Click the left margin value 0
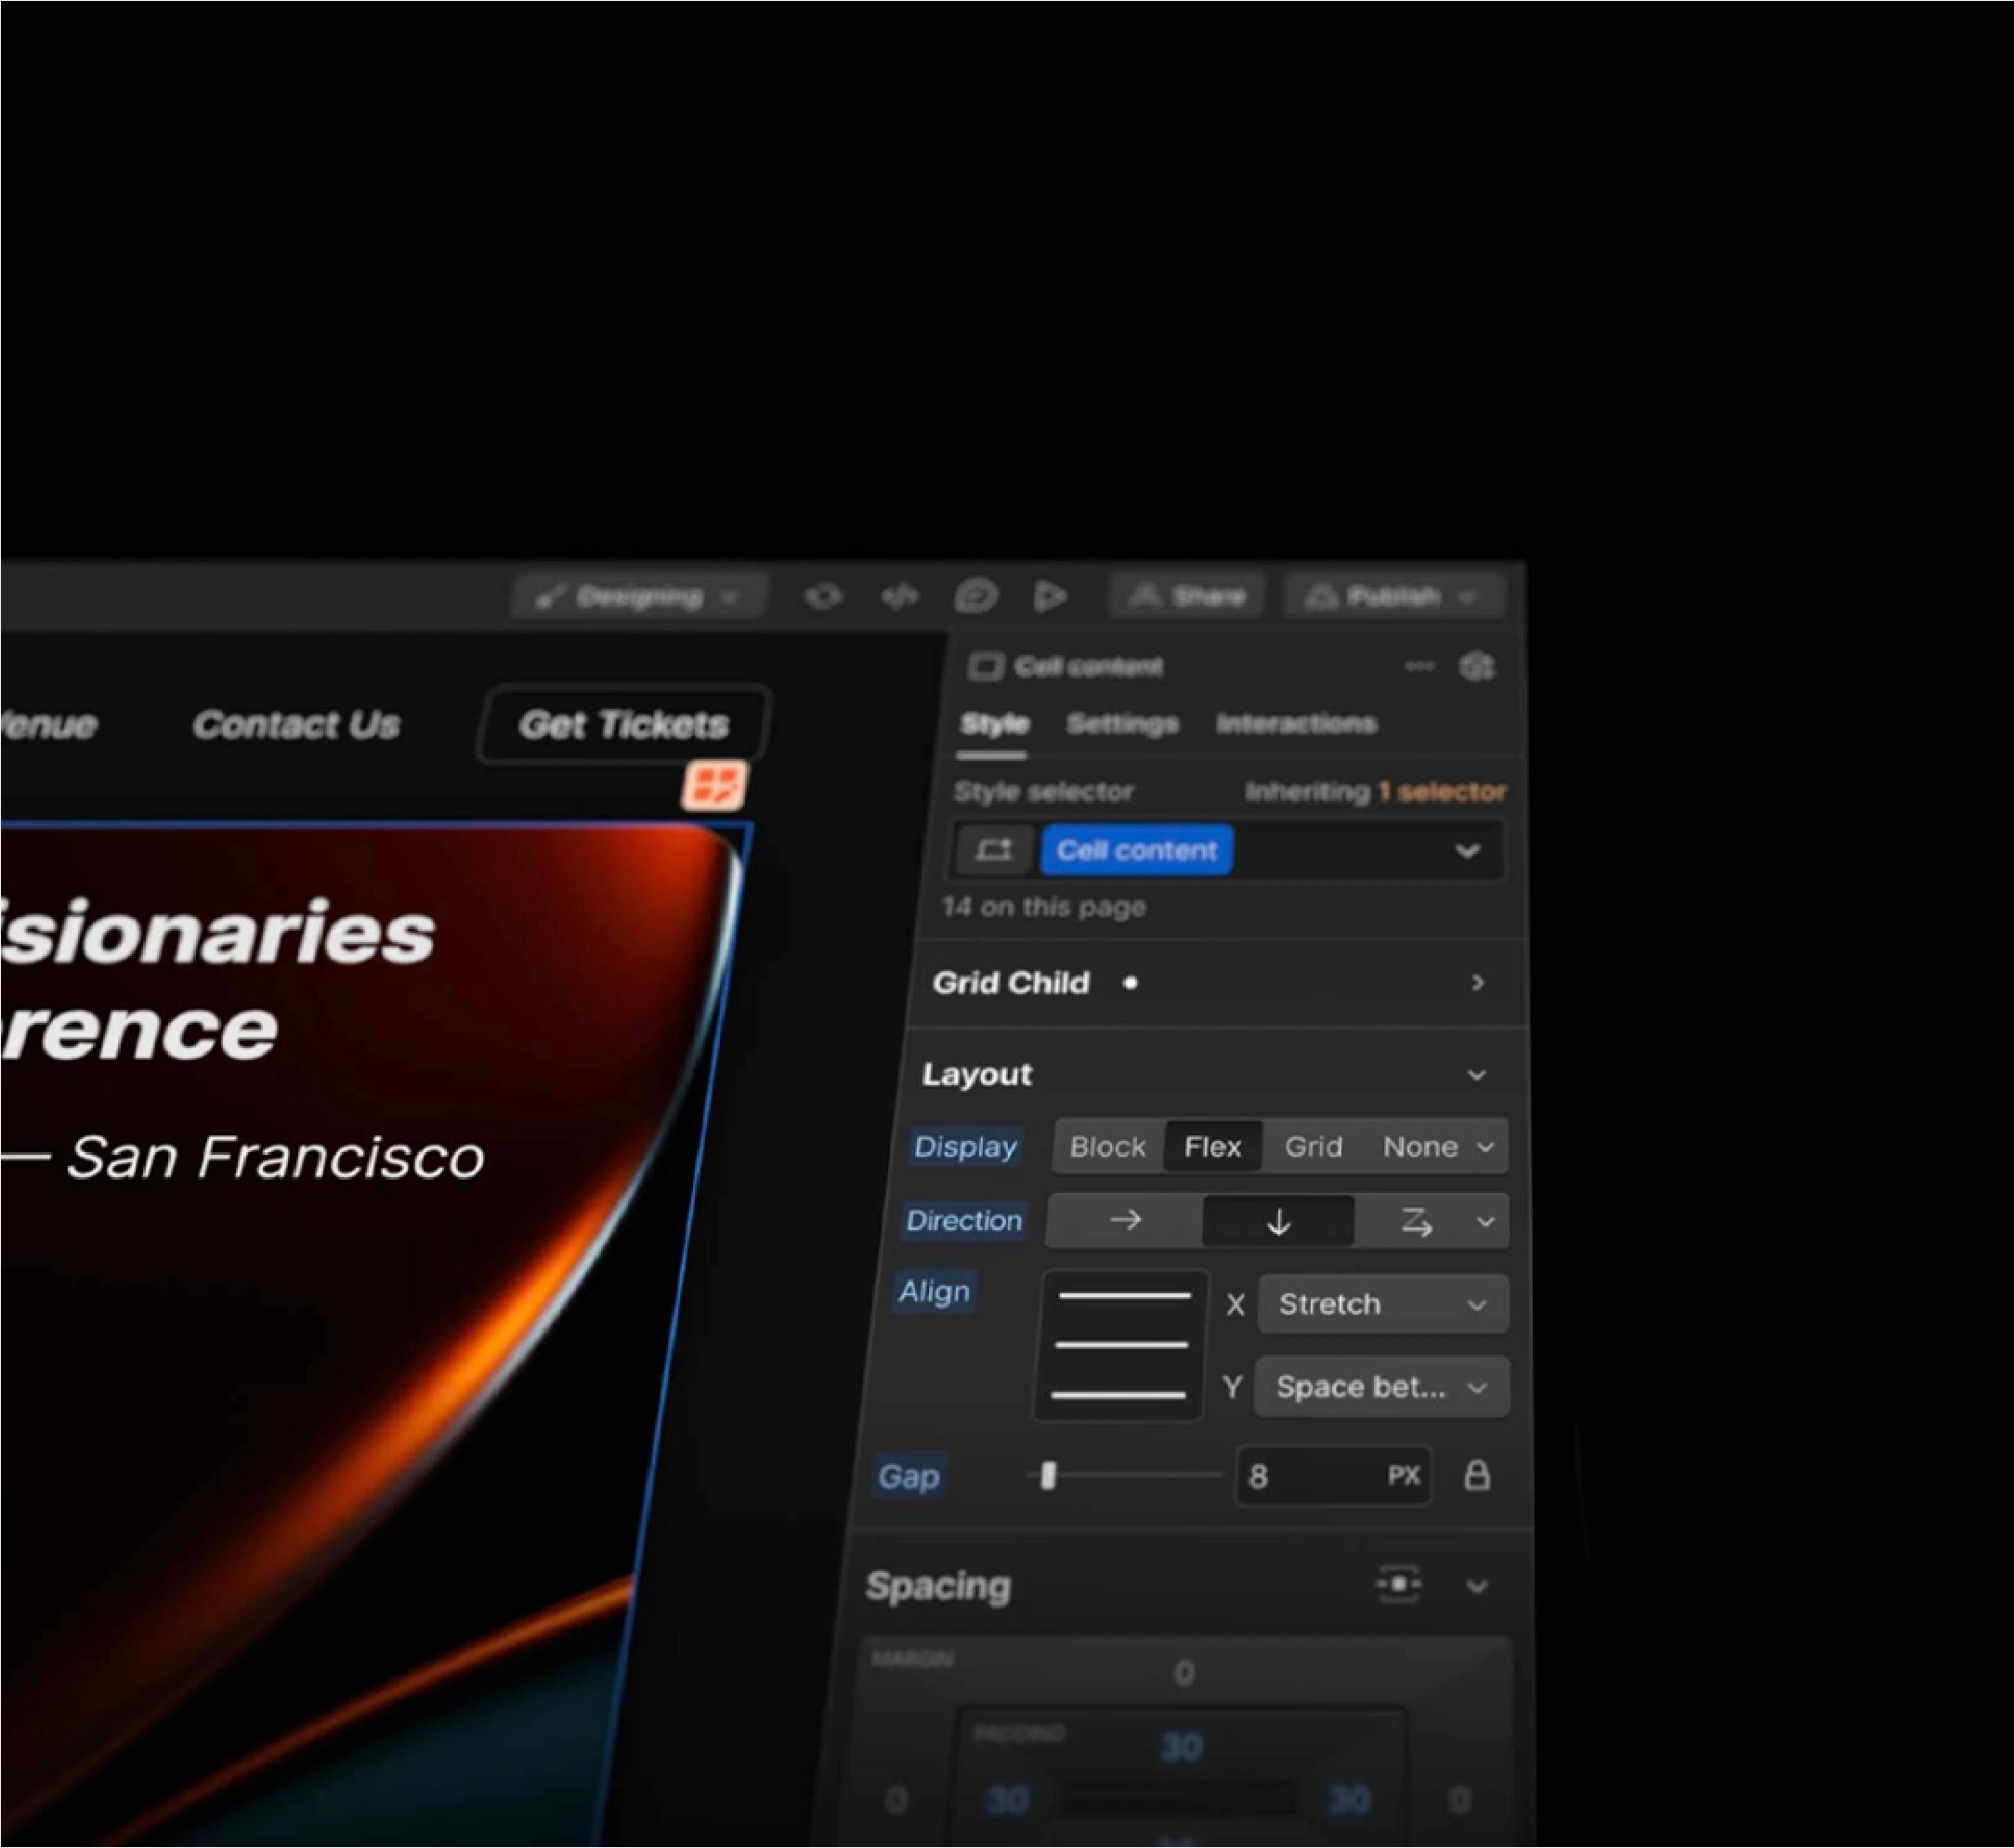The width and height of the screenshot is (2014, 1848). tap(896, 1801)
